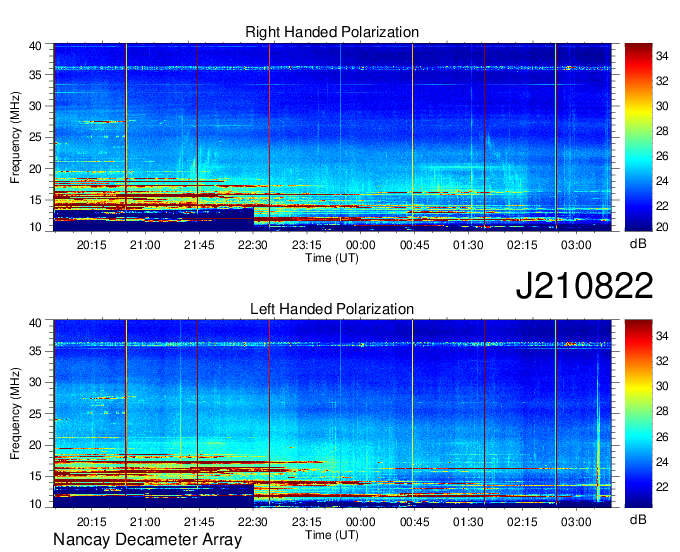
Task: Click the 35 MHz tick of Left Handed plot
Action: tap(35, 351)
